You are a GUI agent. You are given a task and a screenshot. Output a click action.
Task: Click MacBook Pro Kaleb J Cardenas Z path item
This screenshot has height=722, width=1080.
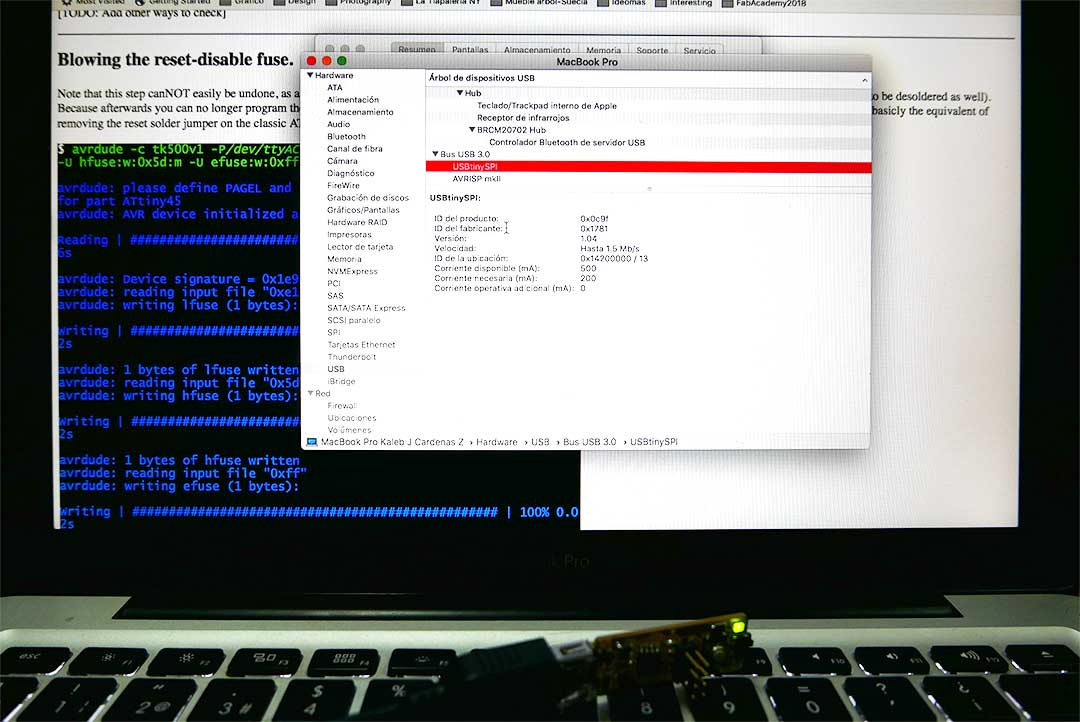(x=392, y=442)
